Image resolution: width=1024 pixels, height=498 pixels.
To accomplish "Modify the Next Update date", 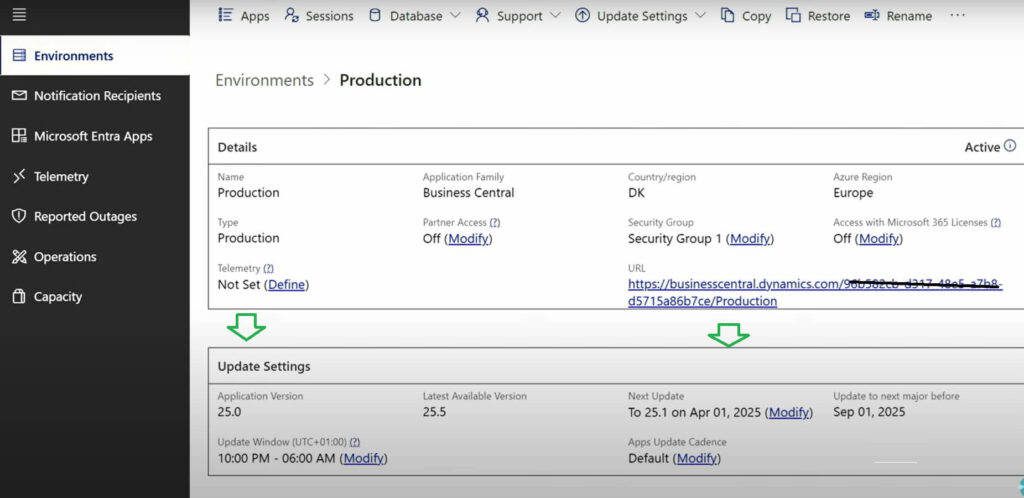I will [789, 412].
